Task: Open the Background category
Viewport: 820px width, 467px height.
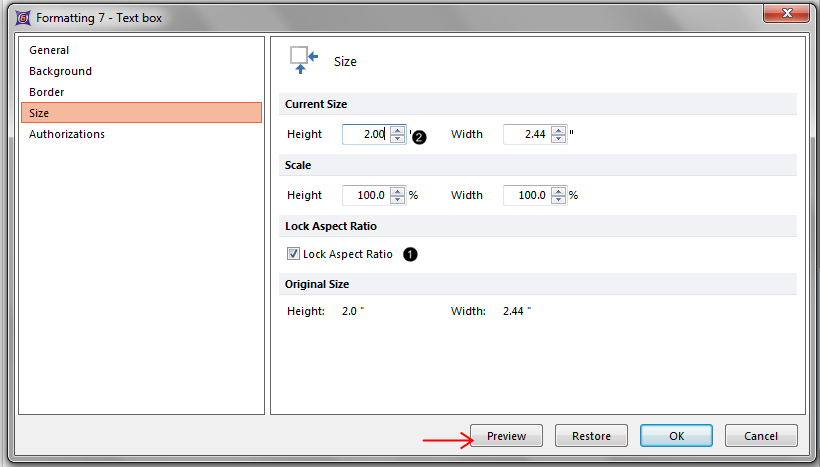Action: 60,71
